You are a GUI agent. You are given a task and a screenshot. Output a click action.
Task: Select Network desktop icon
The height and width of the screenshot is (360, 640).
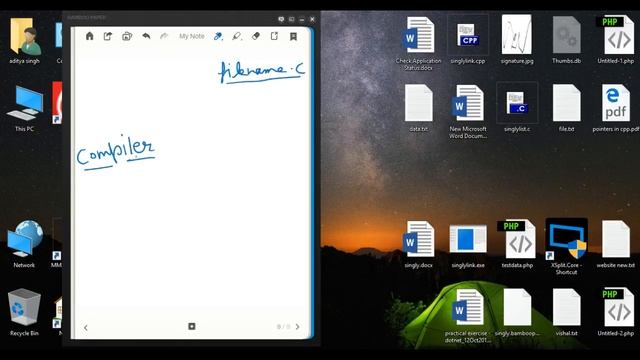24,244
